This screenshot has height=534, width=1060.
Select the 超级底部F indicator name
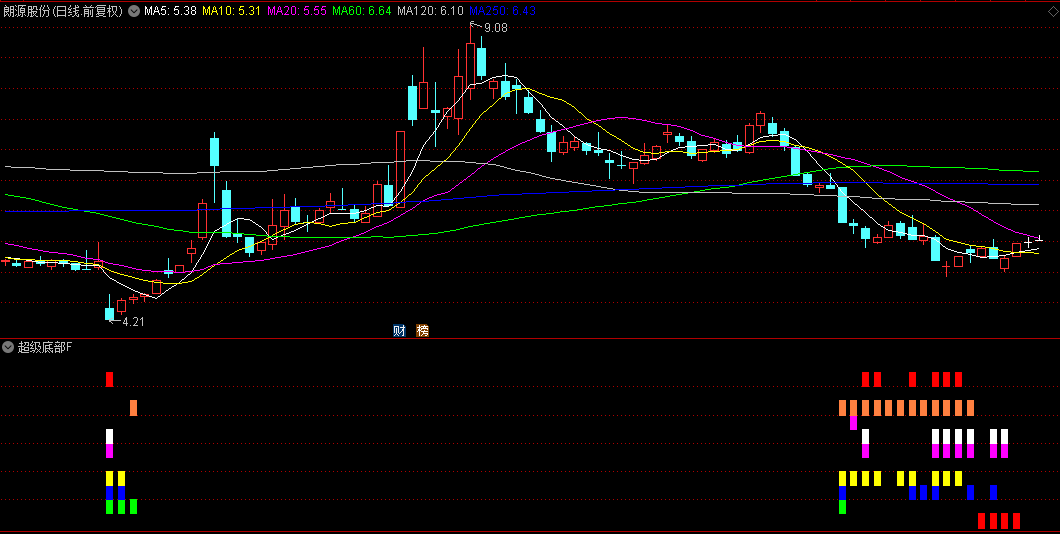click(x=45, y=347)
